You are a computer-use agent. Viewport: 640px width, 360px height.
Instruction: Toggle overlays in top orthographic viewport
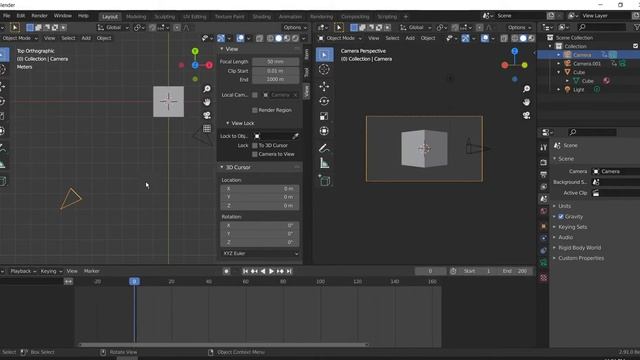coord(240,38)
